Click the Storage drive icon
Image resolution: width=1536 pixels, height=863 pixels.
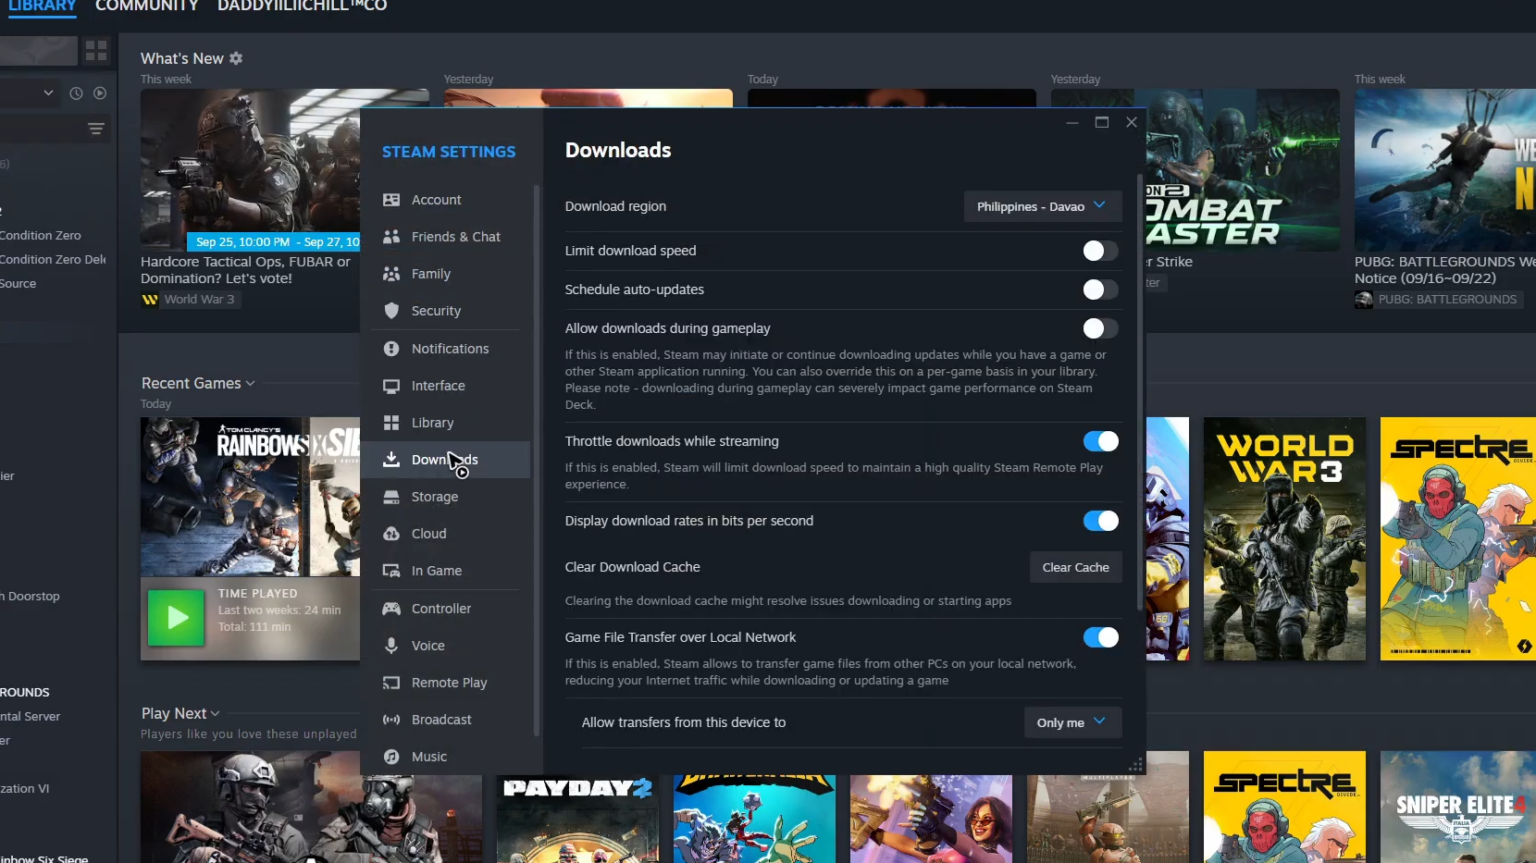pyautogui.click(x=391, y=497)
